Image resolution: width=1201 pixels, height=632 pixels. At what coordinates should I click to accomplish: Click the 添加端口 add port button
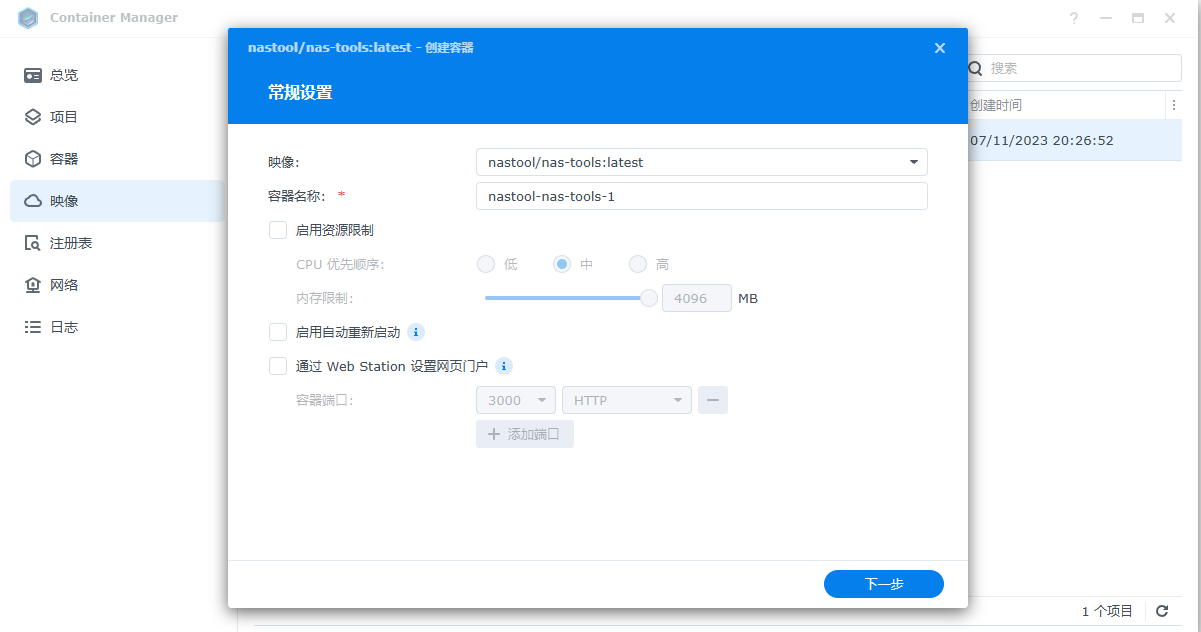[x=525, y=434]
